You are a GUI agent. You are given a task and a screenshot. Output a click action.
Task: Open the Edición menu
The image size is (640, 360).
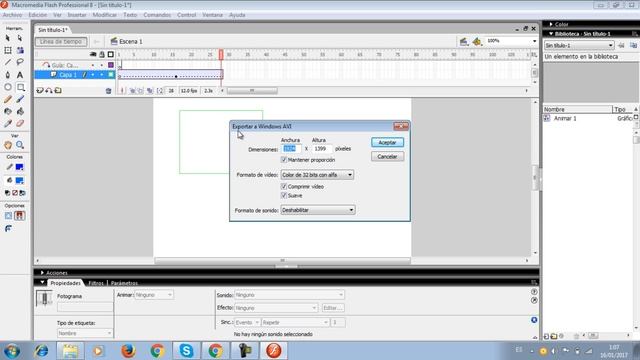[38, 15]
